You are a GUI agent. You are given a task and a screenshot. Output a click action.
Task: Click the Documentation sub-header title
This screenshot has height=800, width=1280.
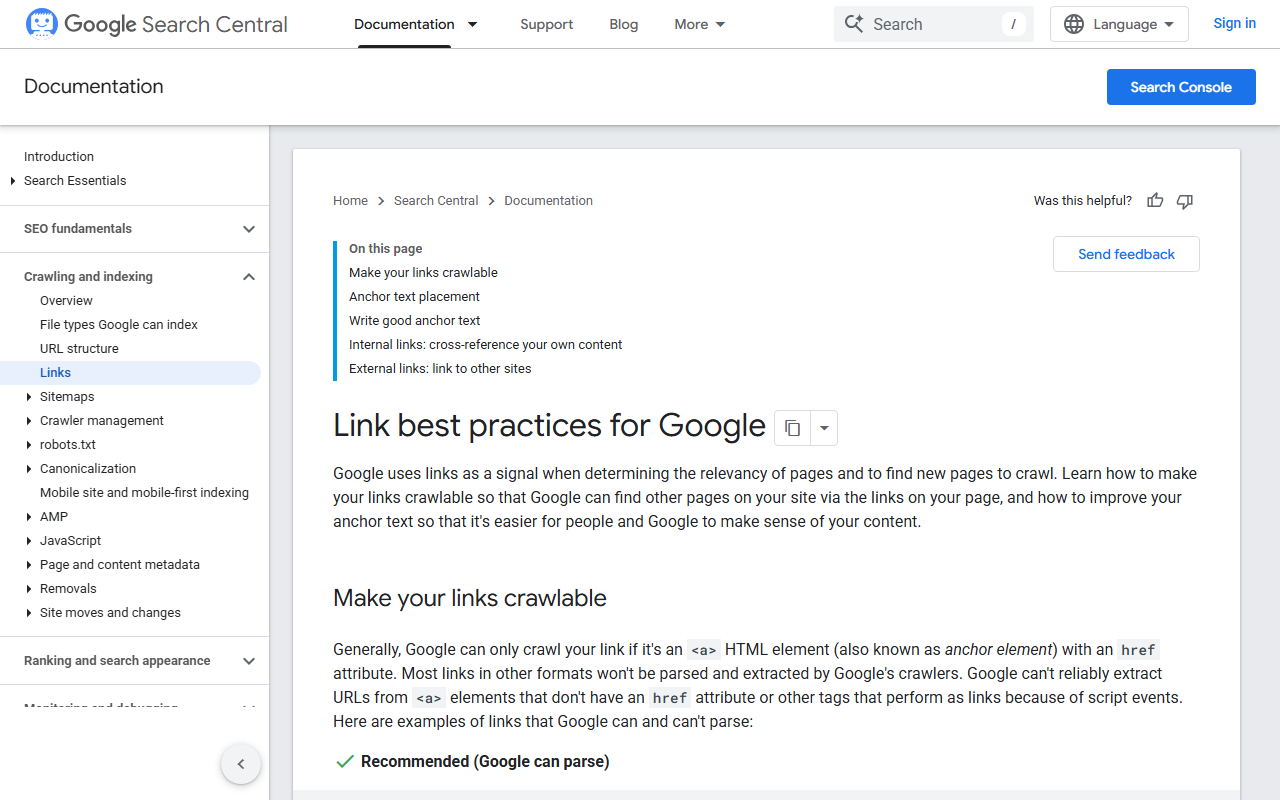[x=94, y=87]
